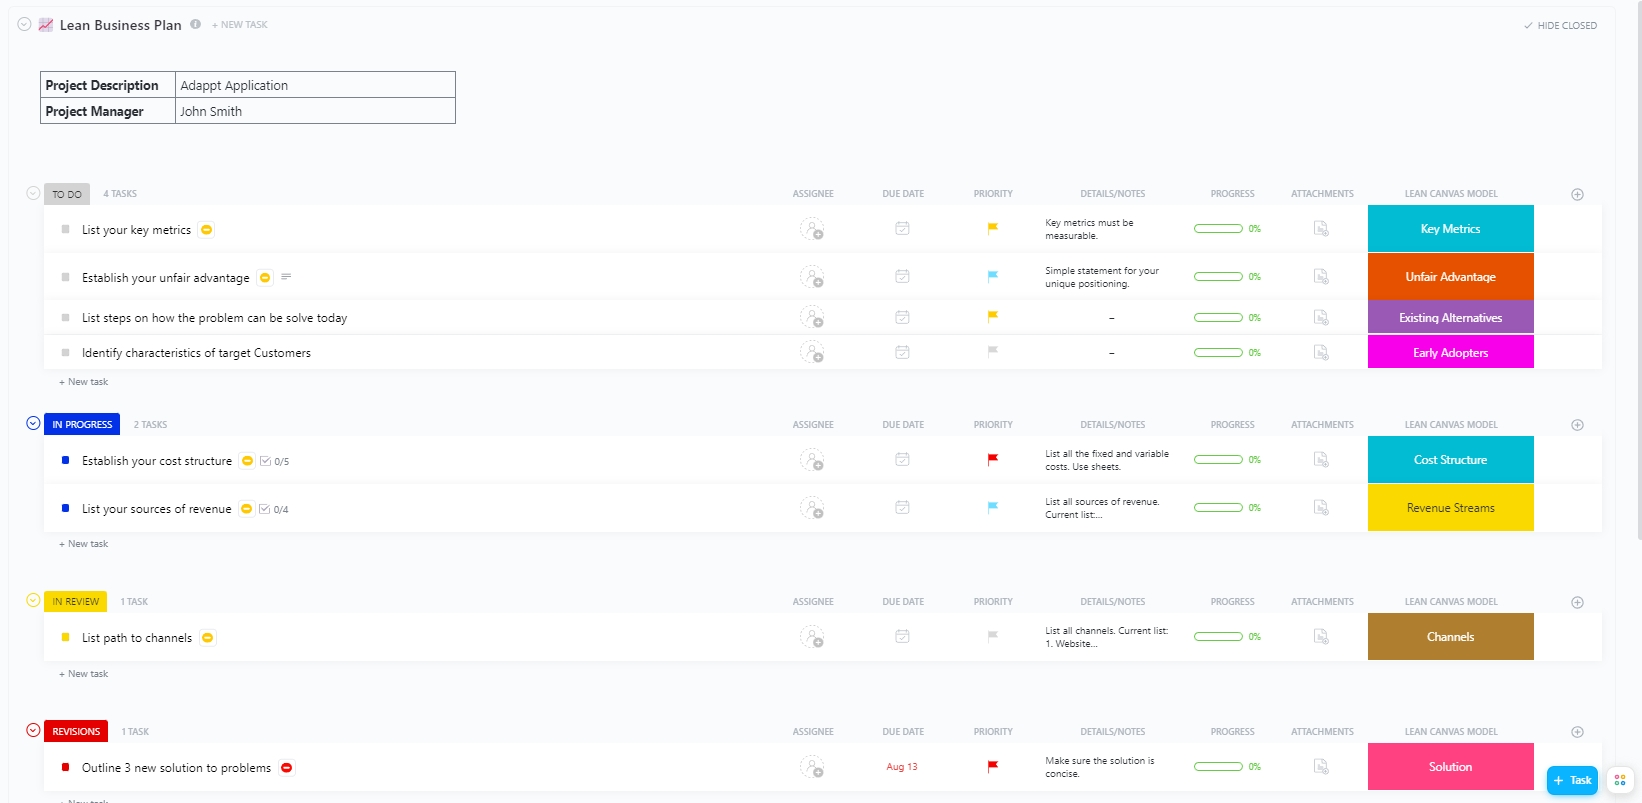1642x803 pixels.
Task: Click blue priority flag on List your sources of revenue
Action: 993,507
